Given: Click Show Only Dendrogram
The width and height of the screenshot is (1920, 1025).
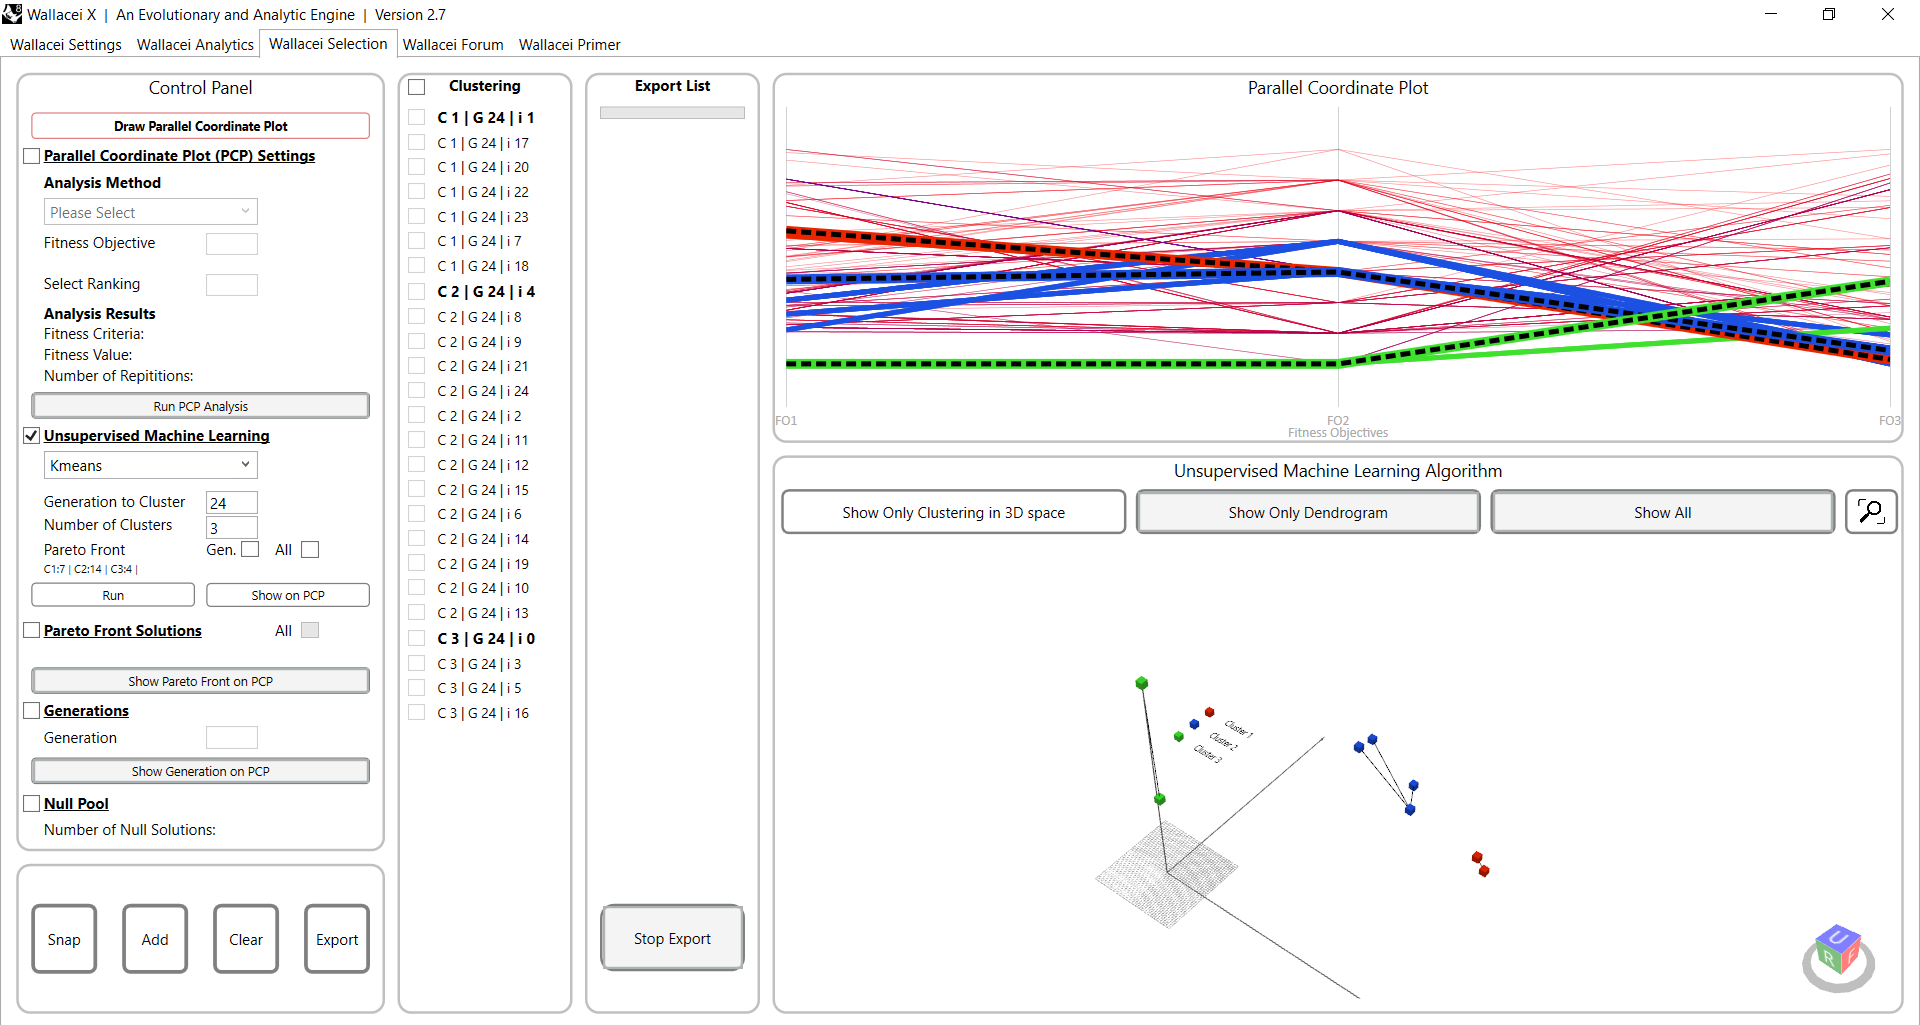Looking at the screenshot, I should pos(1307,511).
